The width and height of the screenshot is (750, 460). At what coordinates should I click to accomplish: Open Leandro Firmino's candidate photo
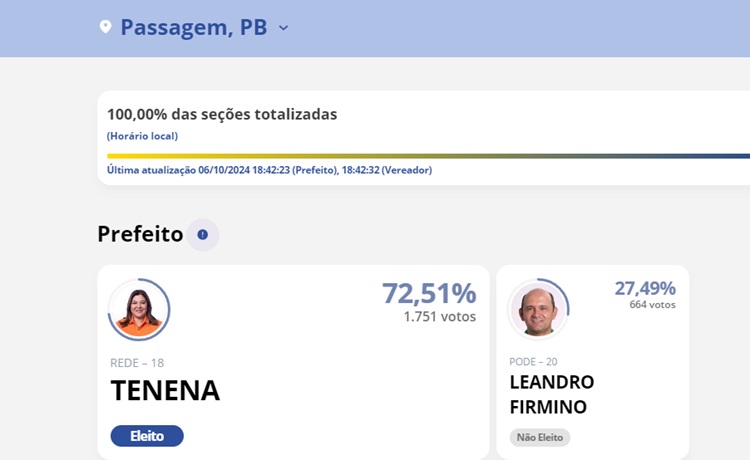pyautogui.click(x=538, y=308)
